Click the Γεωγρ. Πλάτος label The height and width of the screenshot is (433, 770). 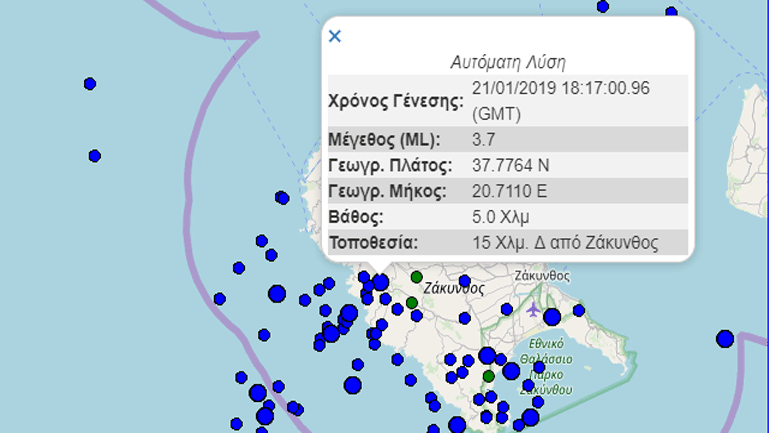click(x=390, y=165)
